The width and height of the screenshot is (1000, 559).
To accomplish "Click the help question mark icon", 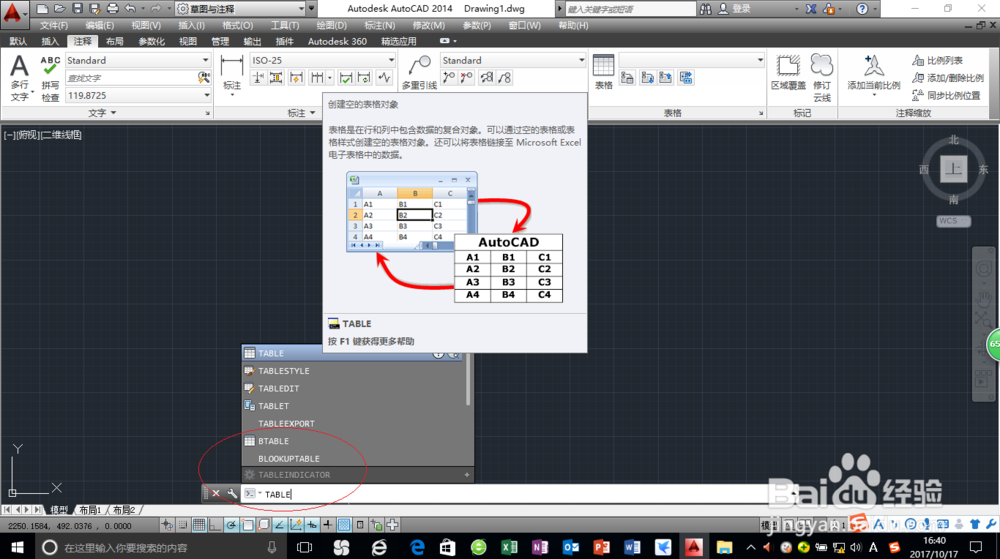I will point(862,9).
